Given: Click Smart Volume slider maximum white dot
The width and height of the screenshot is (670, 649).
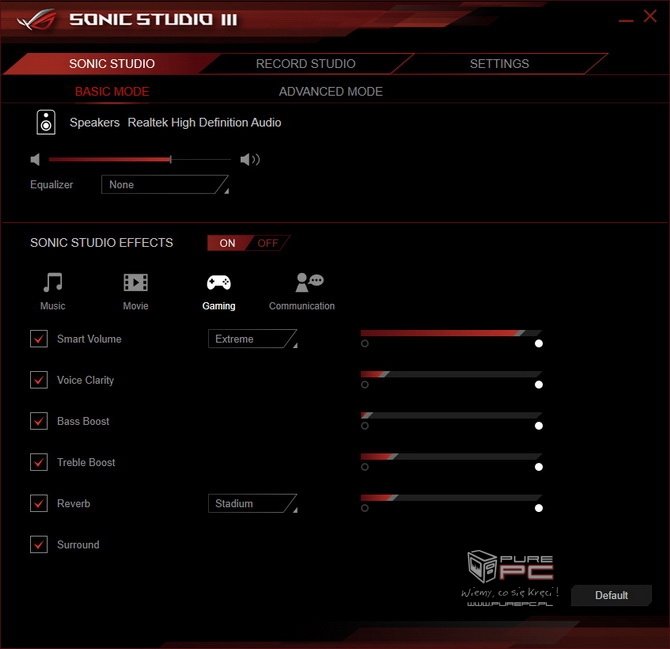Looking at the screenshot, I should coord(539,344).
